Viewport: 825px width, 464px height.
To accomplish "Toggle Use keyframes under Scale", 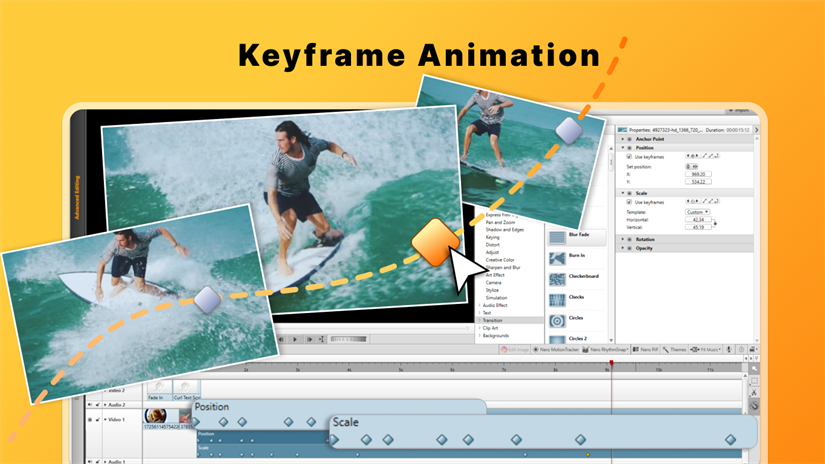I will tap(629, 202).
